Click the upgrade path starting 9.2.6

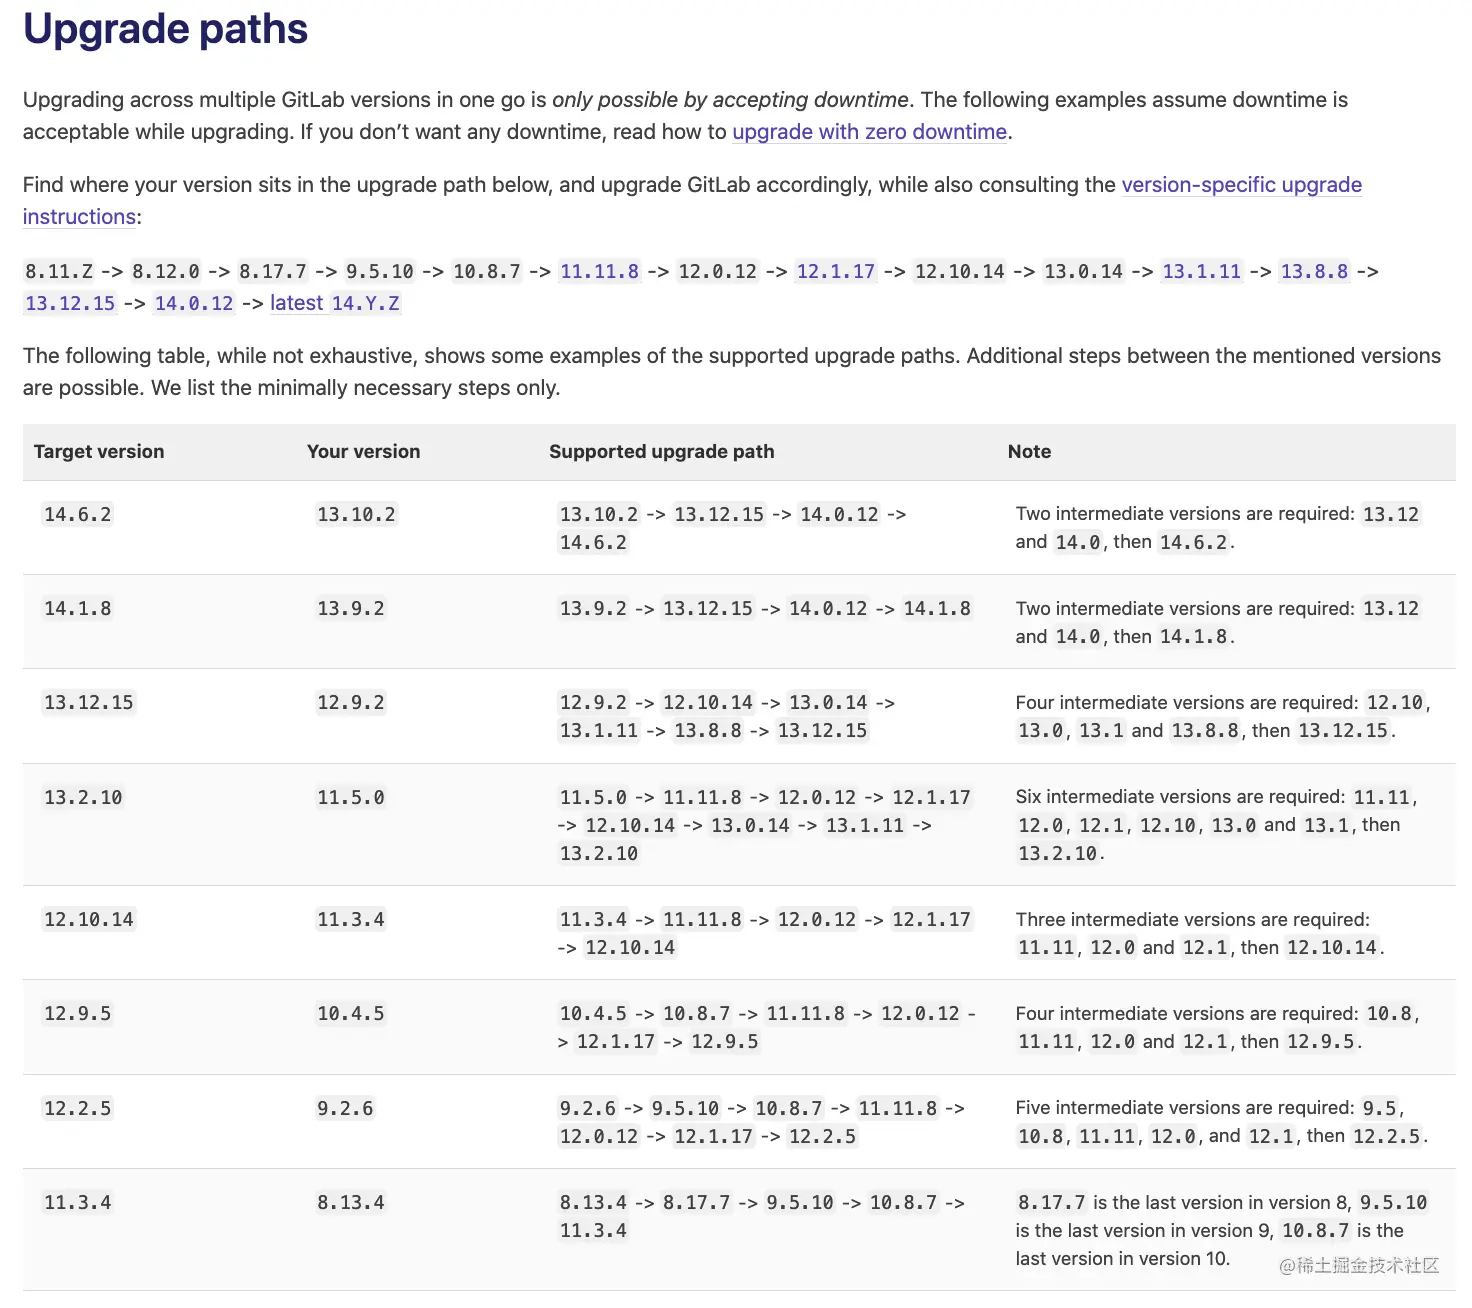[761, 1122]
